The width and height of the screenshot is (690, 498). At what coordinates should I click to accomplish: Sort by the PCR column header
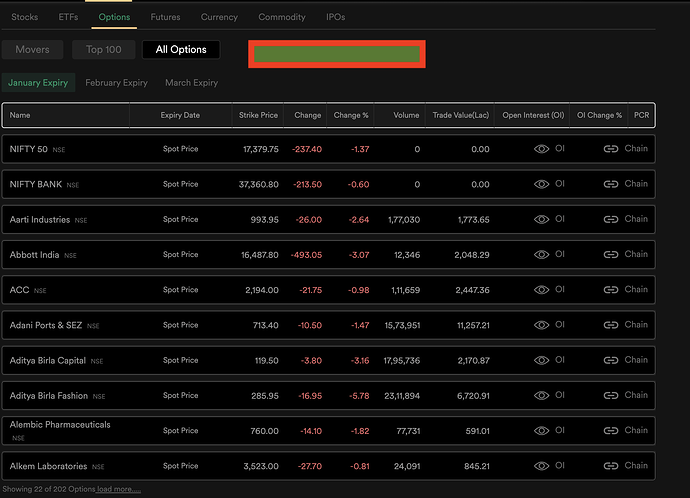pyautogui.click(x=642, y=115)
